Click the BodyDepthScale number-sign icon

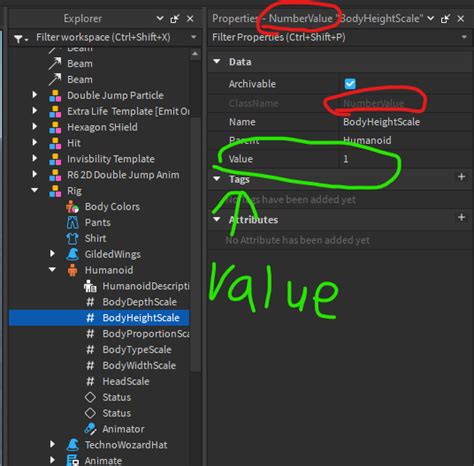click(x=90, y=302)
